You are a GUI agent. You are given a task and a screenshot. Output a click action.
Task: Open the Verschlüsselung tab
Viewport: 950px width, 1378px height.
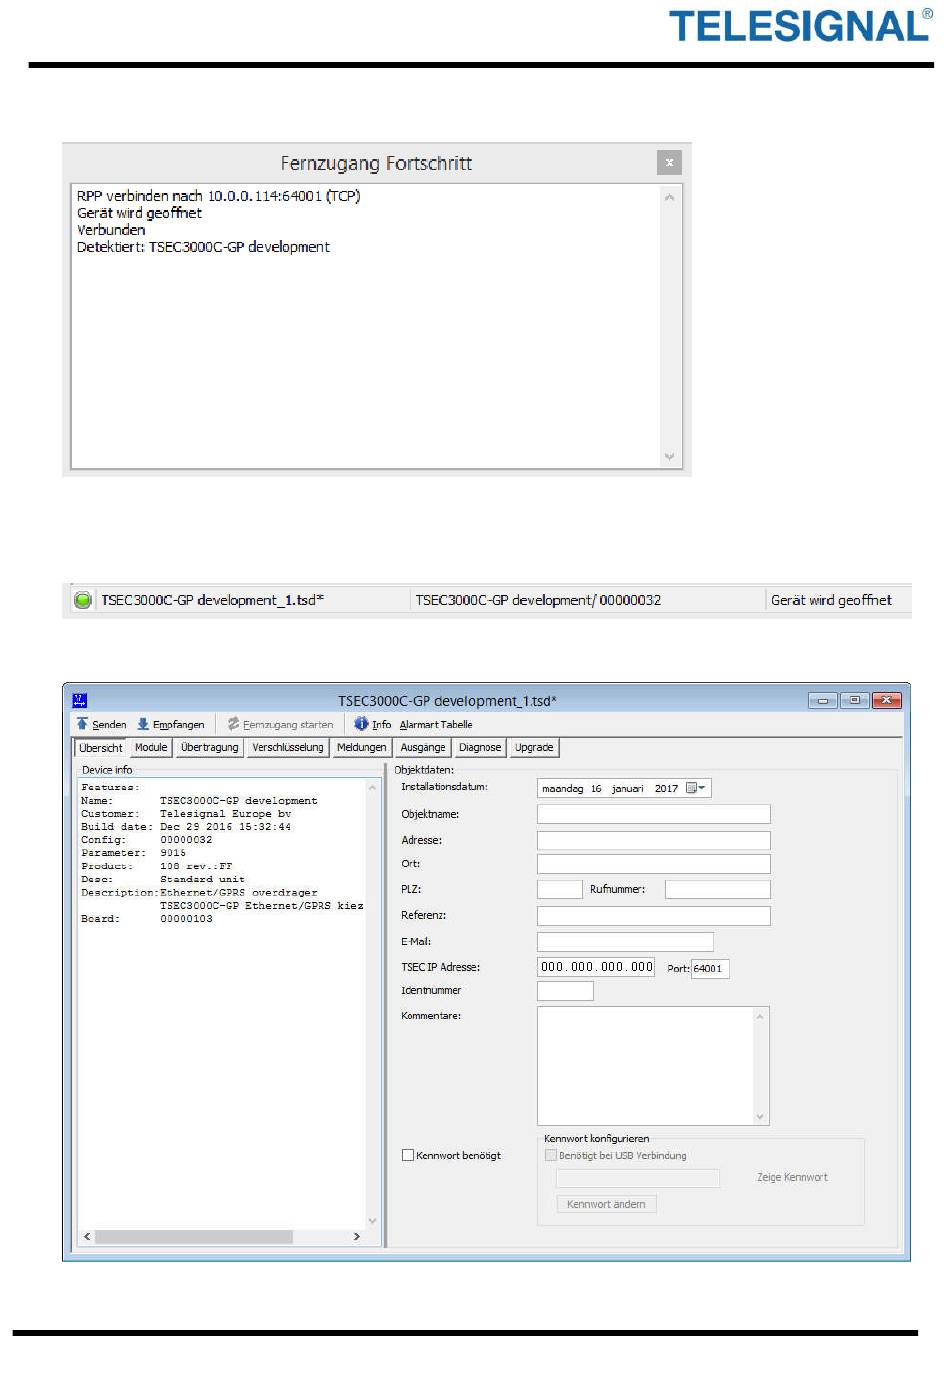click(x=288, y=748)
